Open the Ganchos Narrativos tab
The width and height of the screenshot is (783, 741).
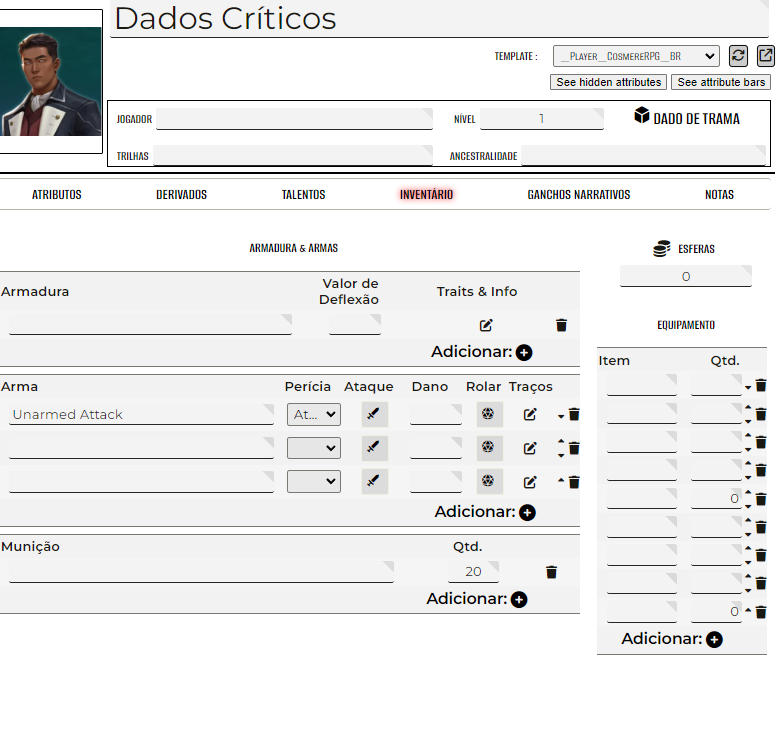coord(579,195)
